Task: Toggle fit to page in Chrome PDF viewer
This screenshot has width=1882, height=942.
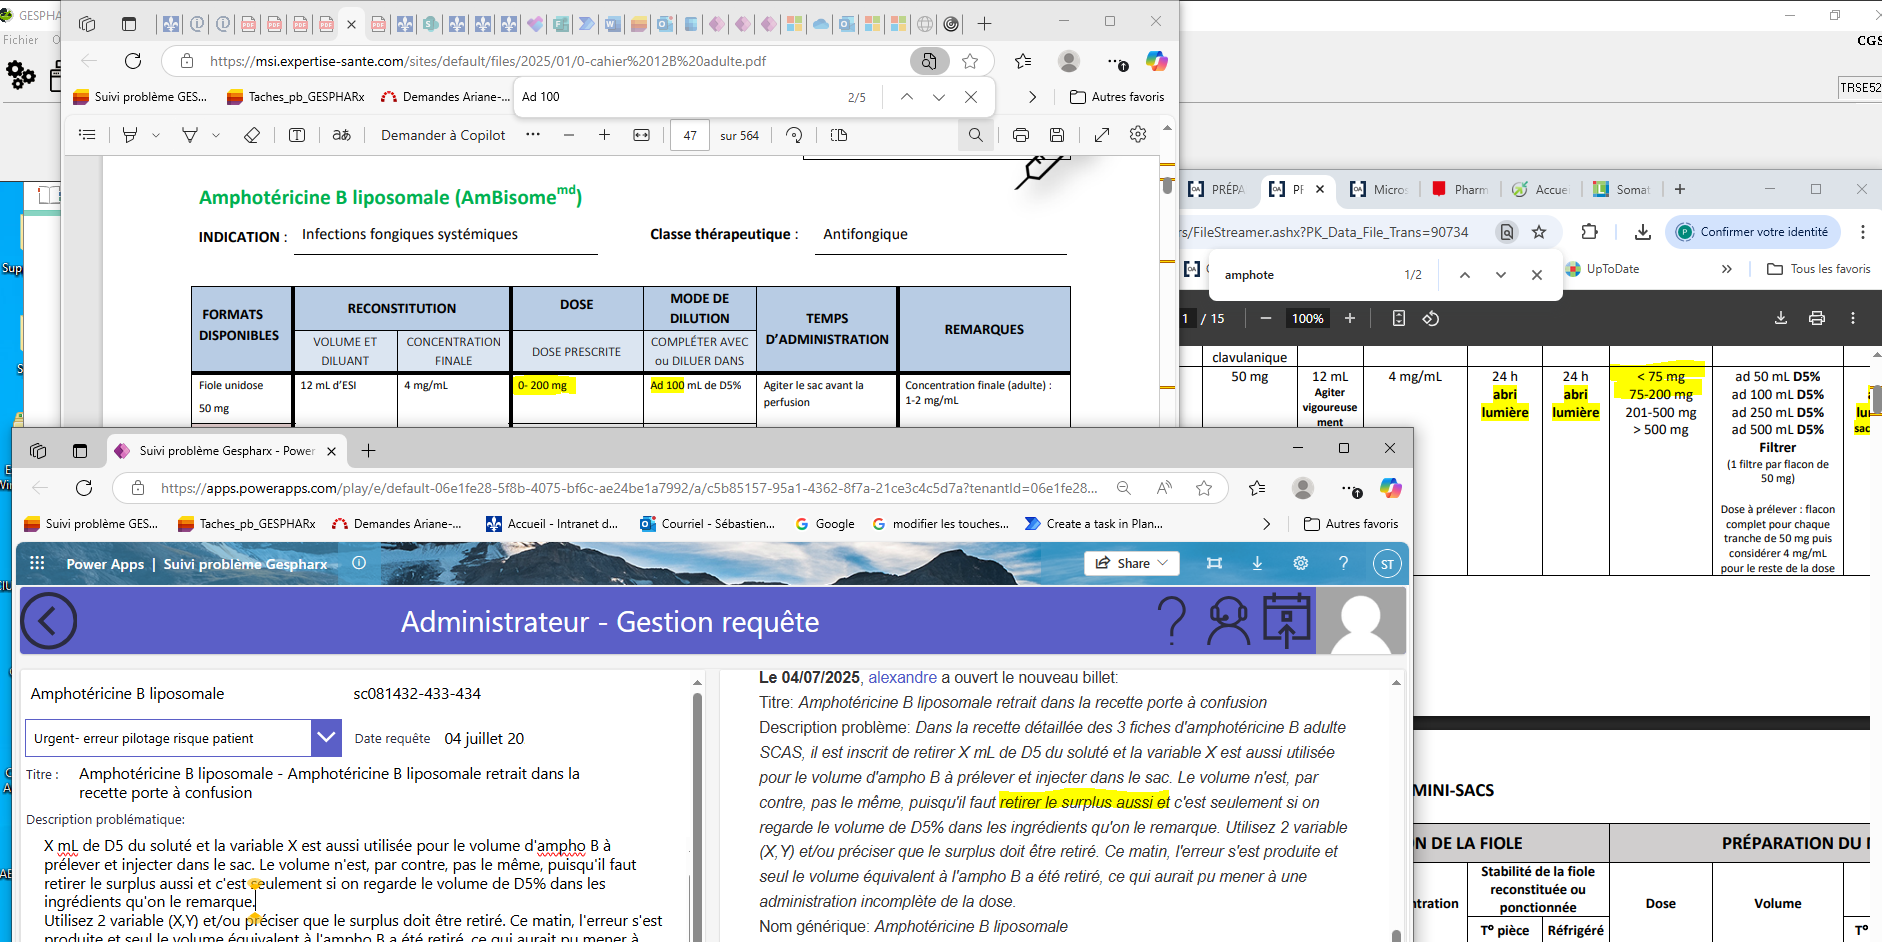Action: click(1398, 318)
